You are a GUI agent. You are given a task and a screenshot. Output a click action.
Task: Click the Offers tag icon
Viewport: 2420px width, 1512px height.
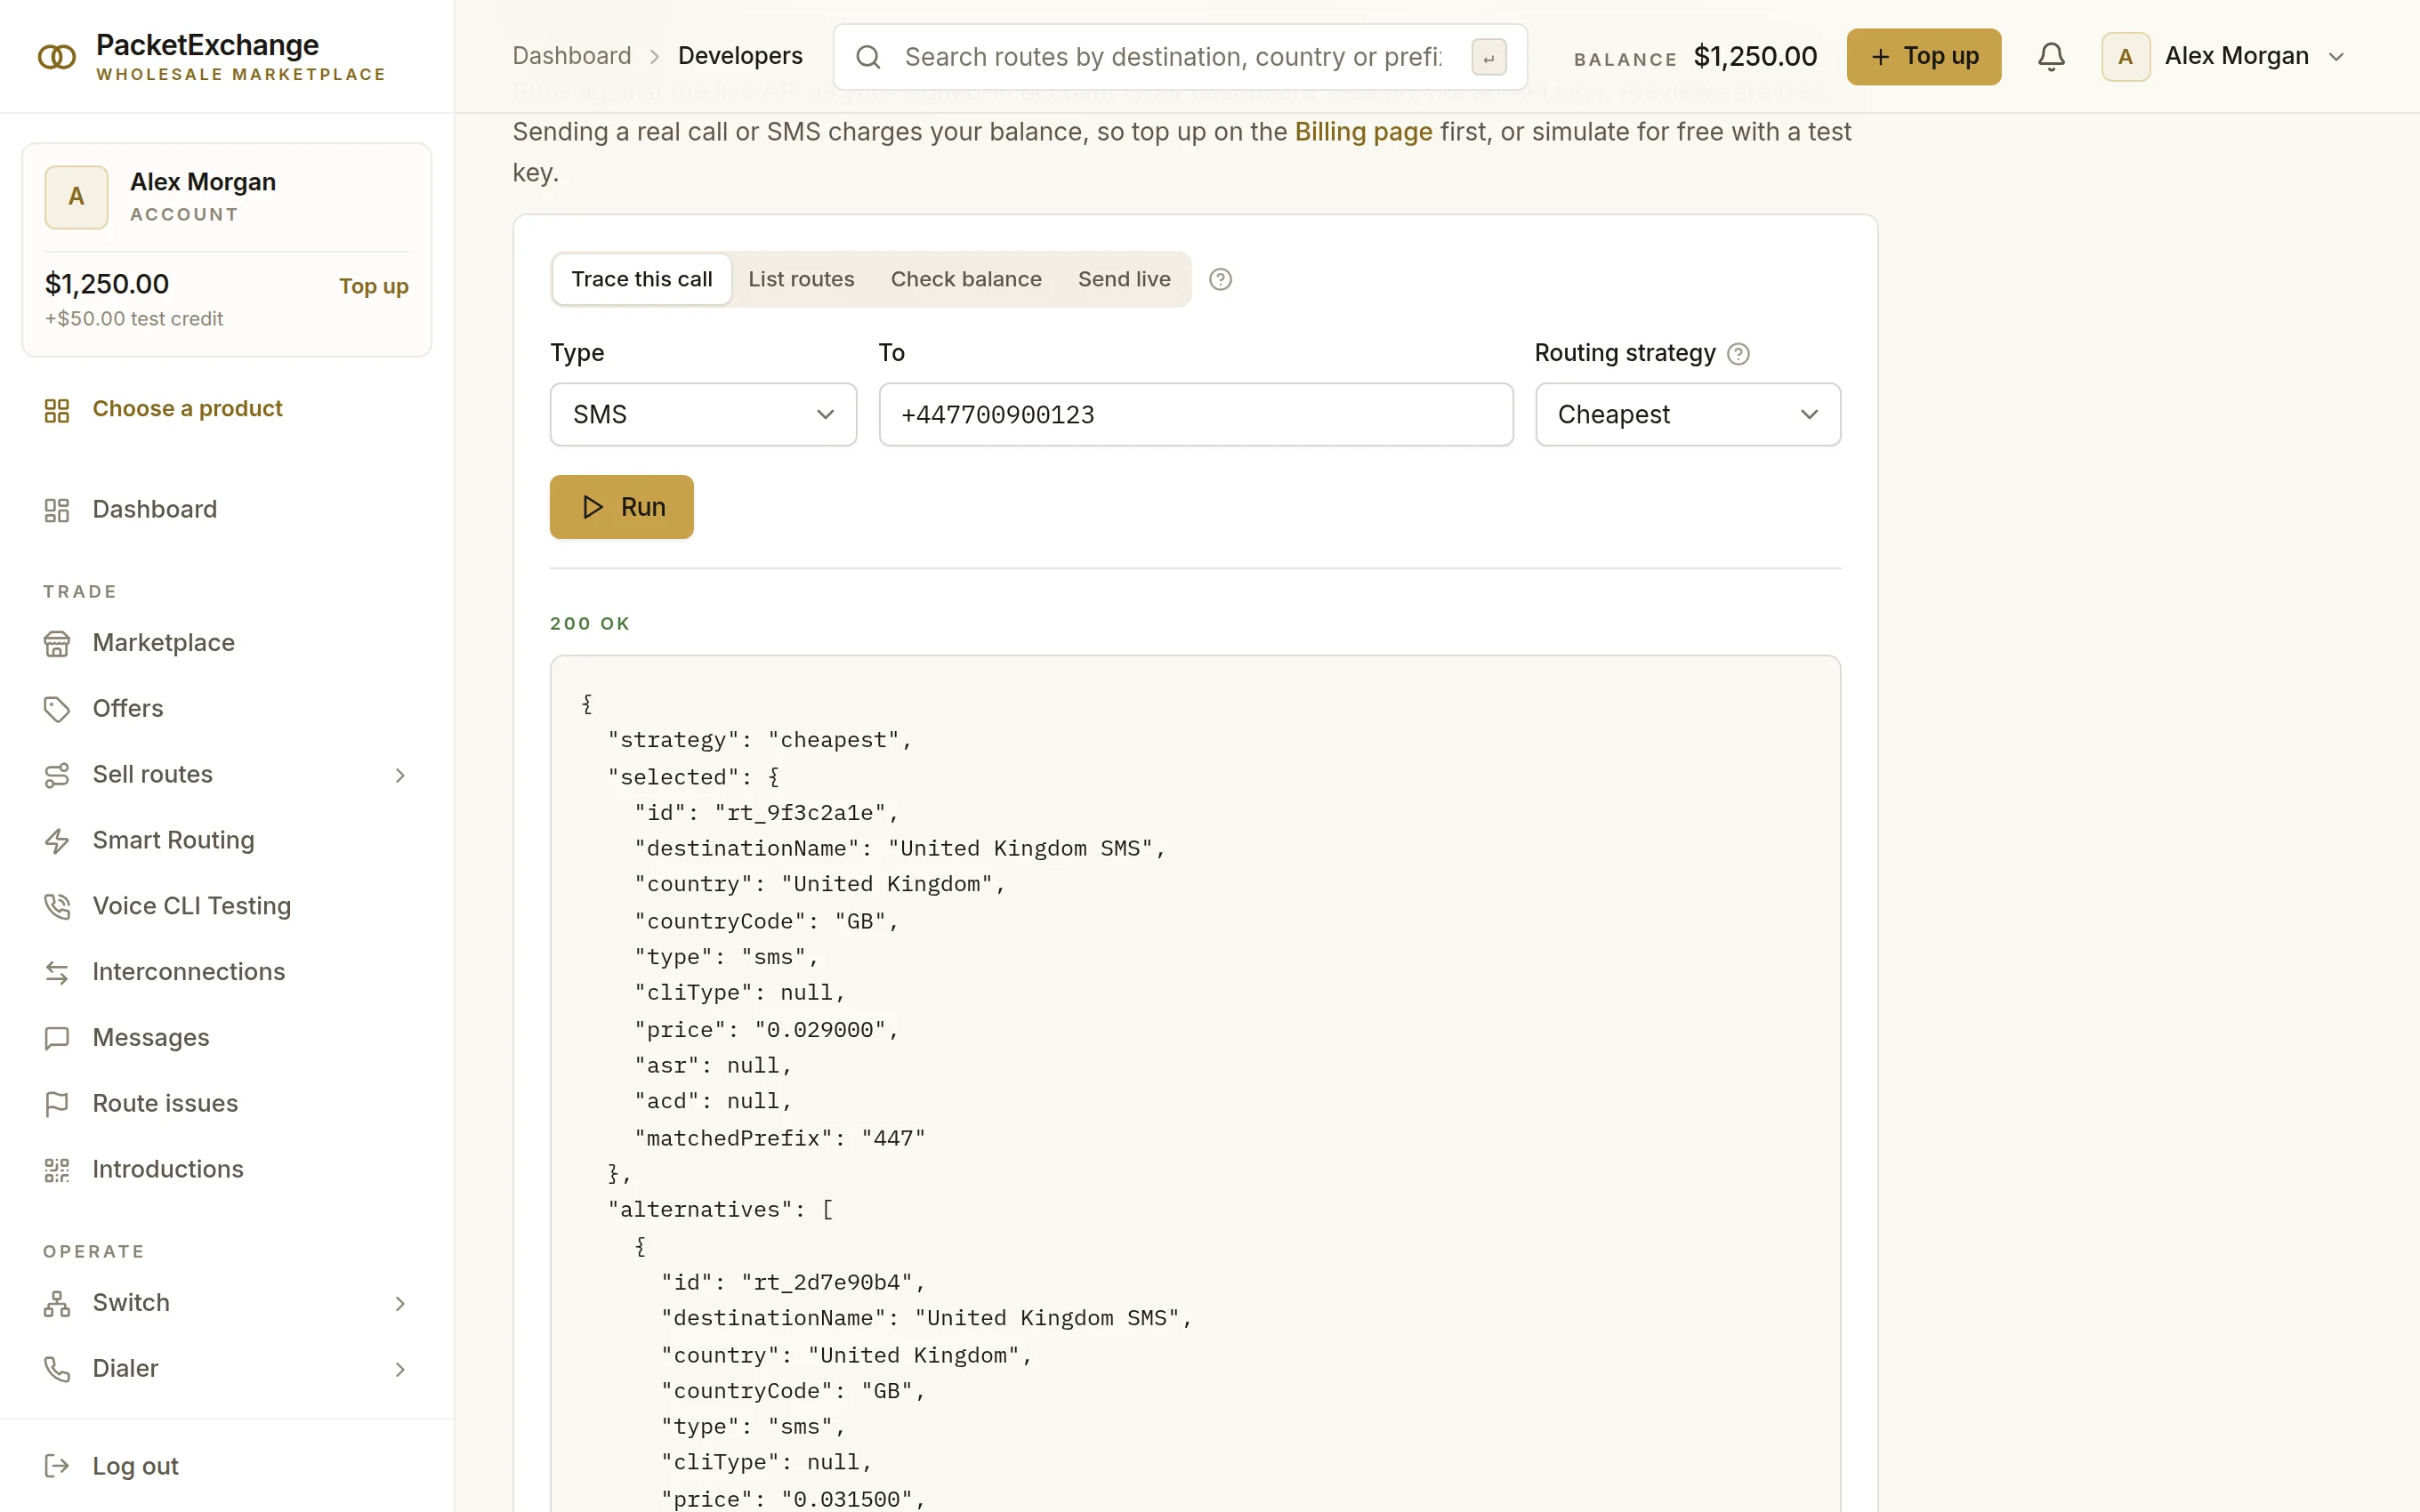pyautogui.click(x=57, y=709)
